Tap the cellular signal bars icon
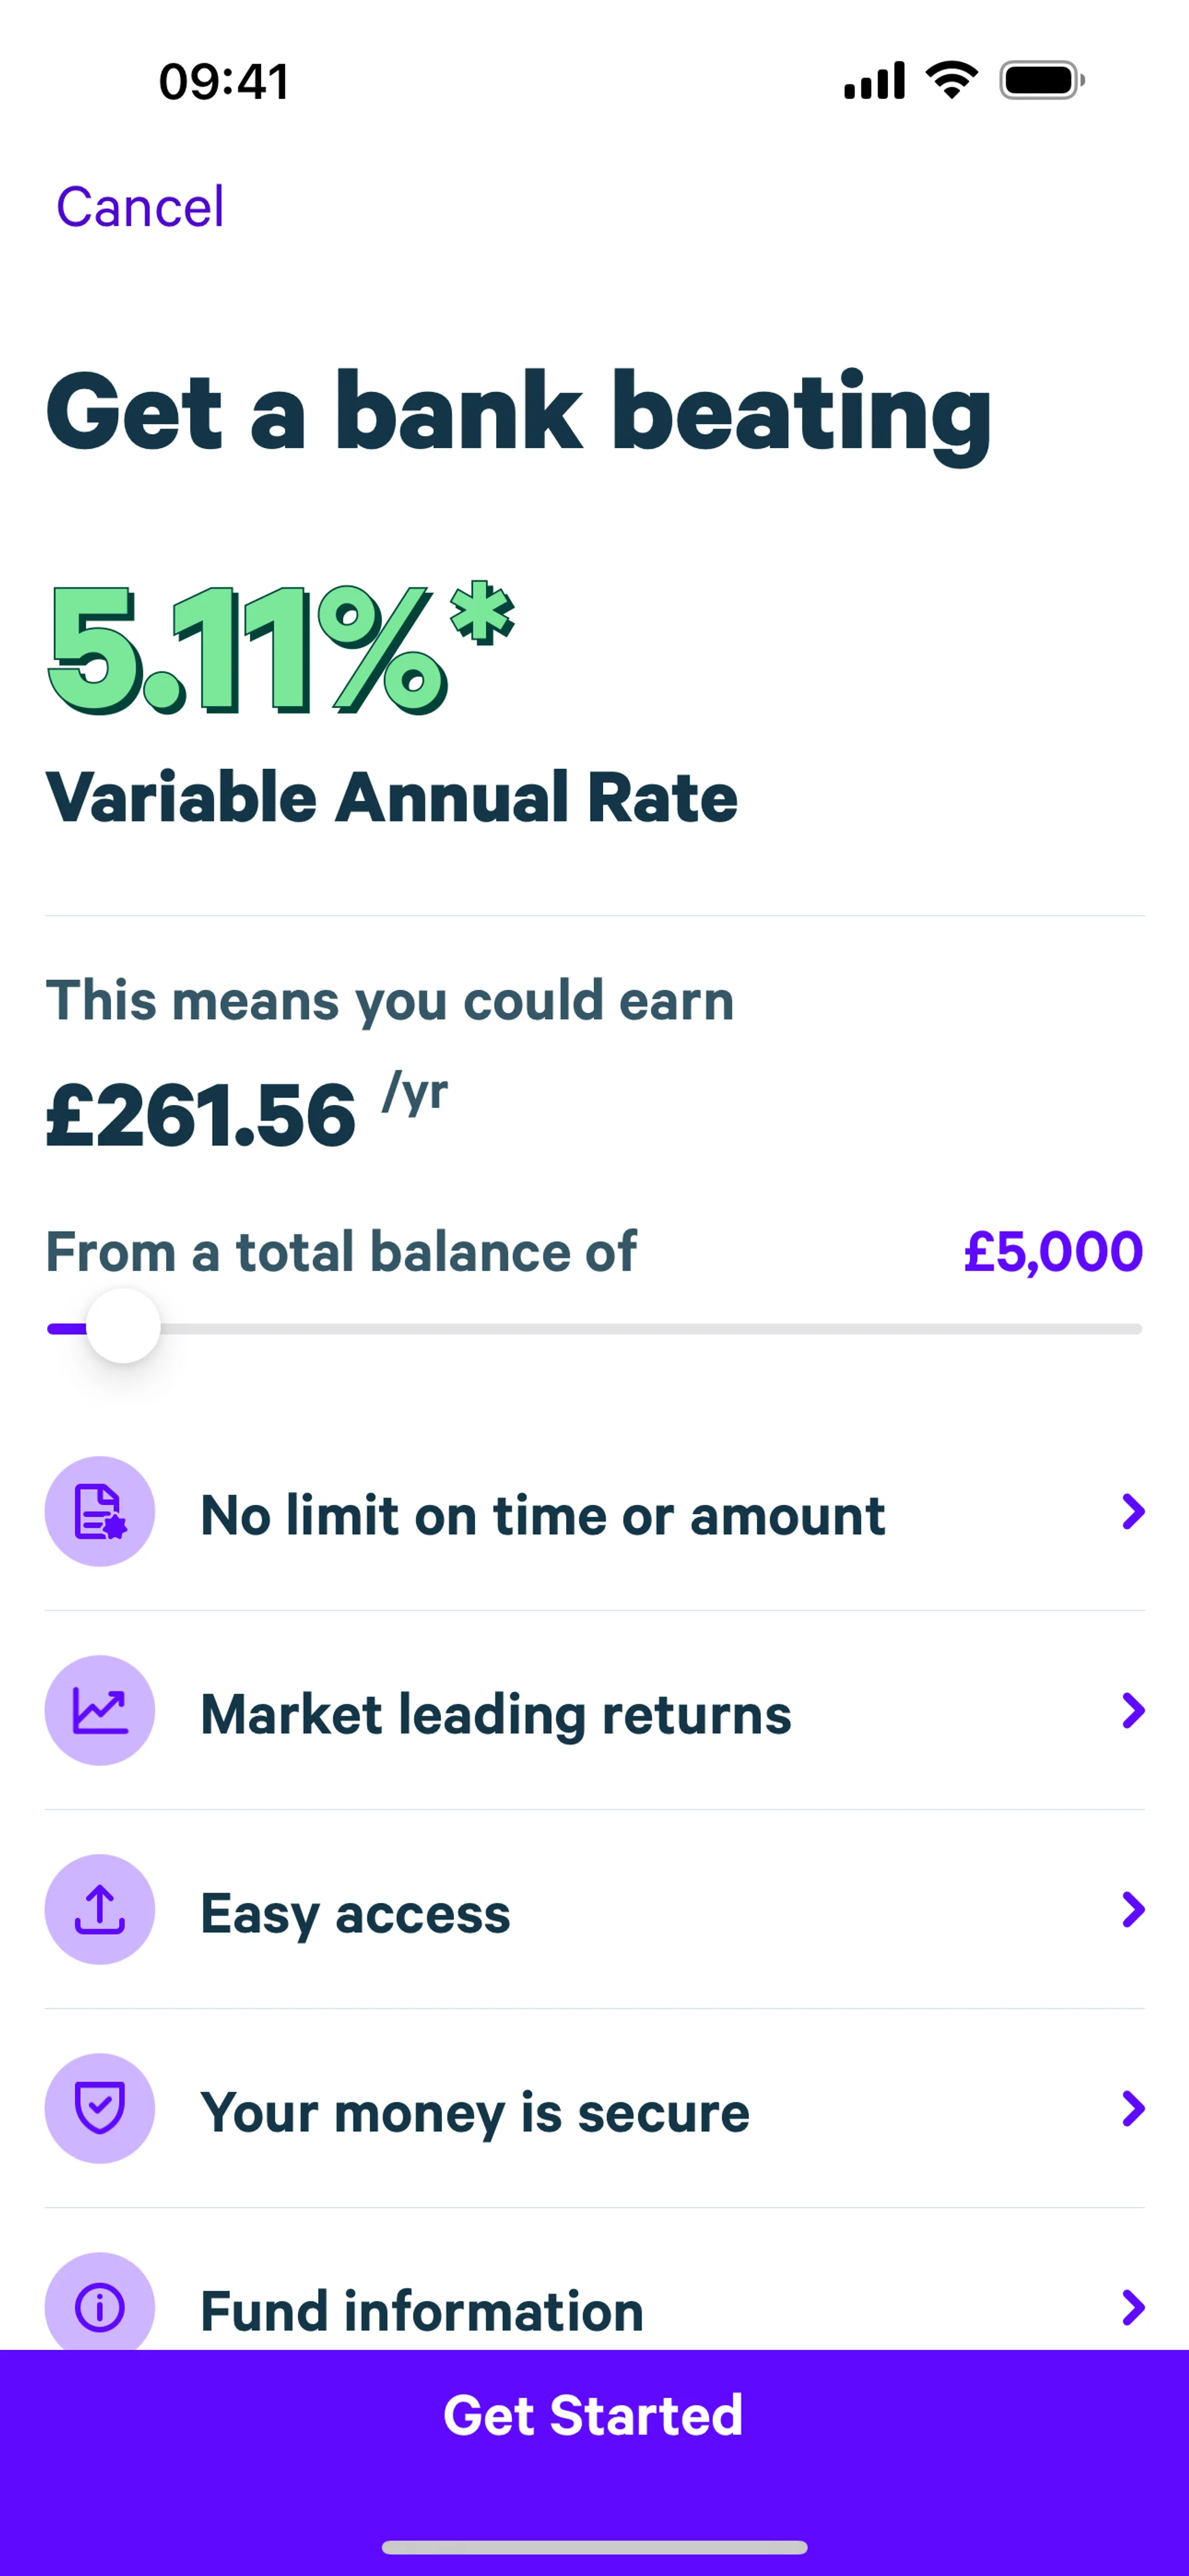1189x2576 pixels. (x=874, y=80)
